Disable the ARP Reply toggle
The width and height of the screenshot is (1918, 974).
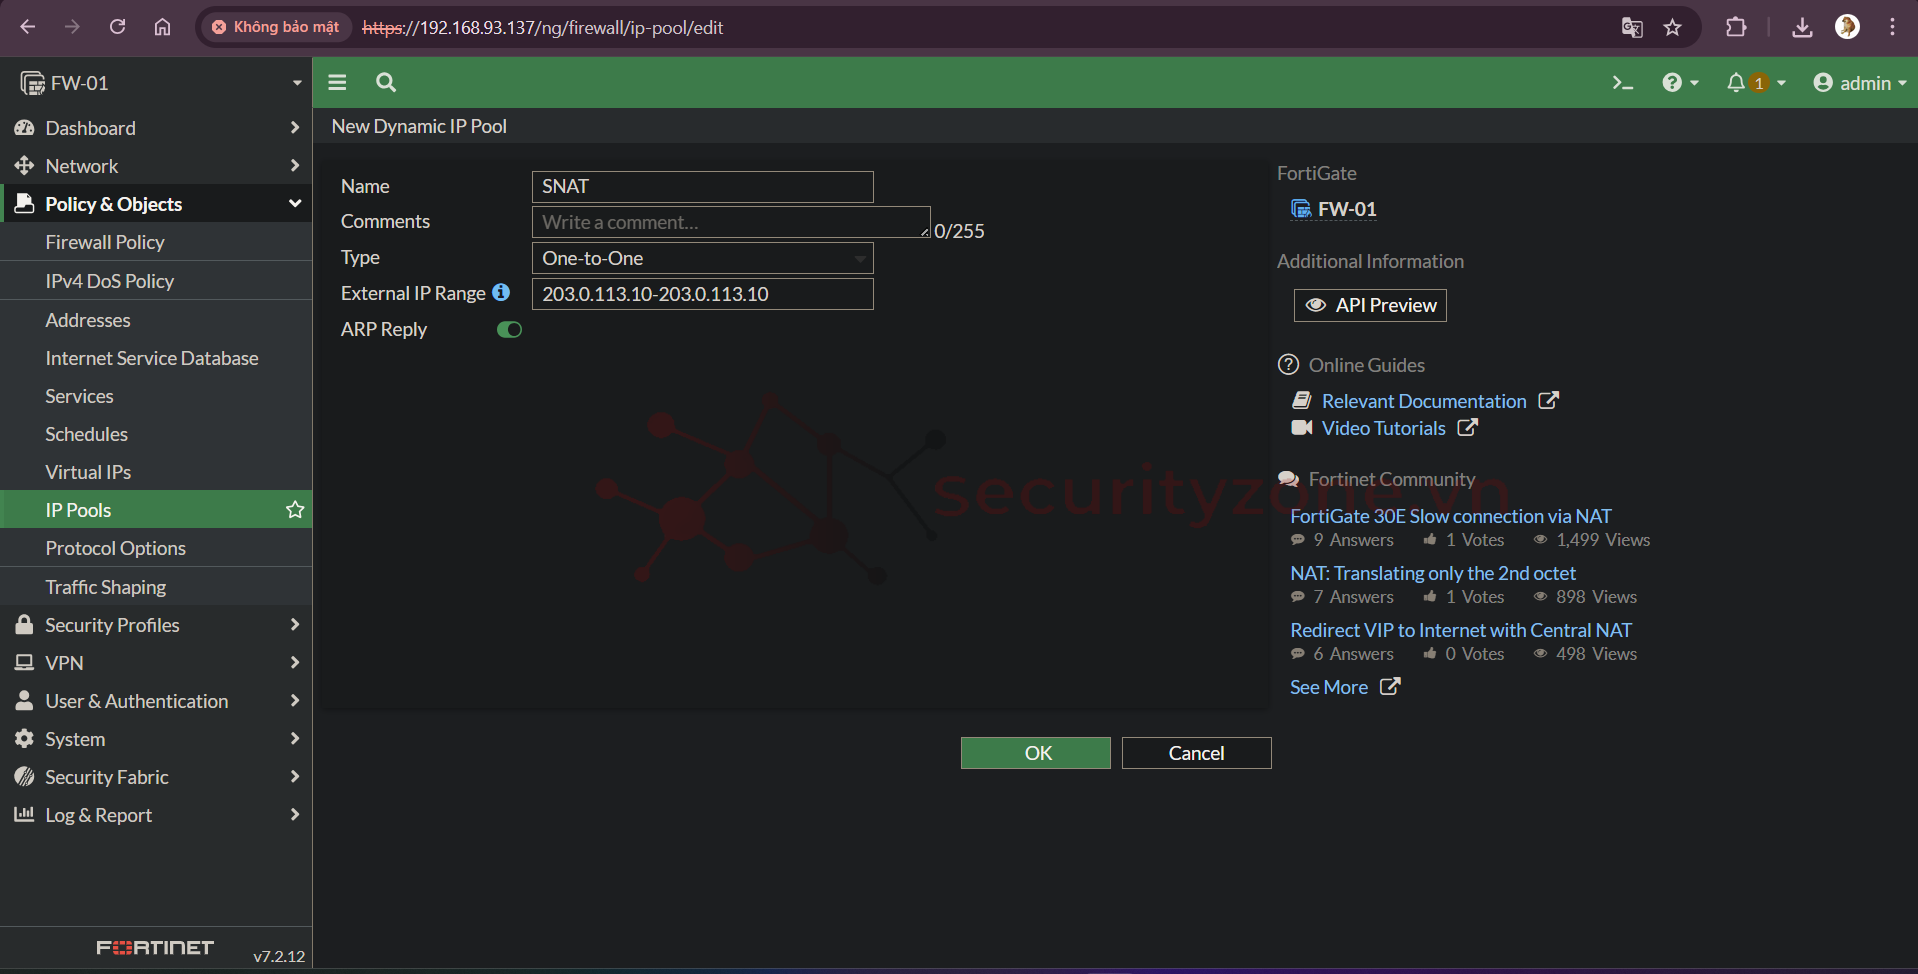[x=509, y=330]
